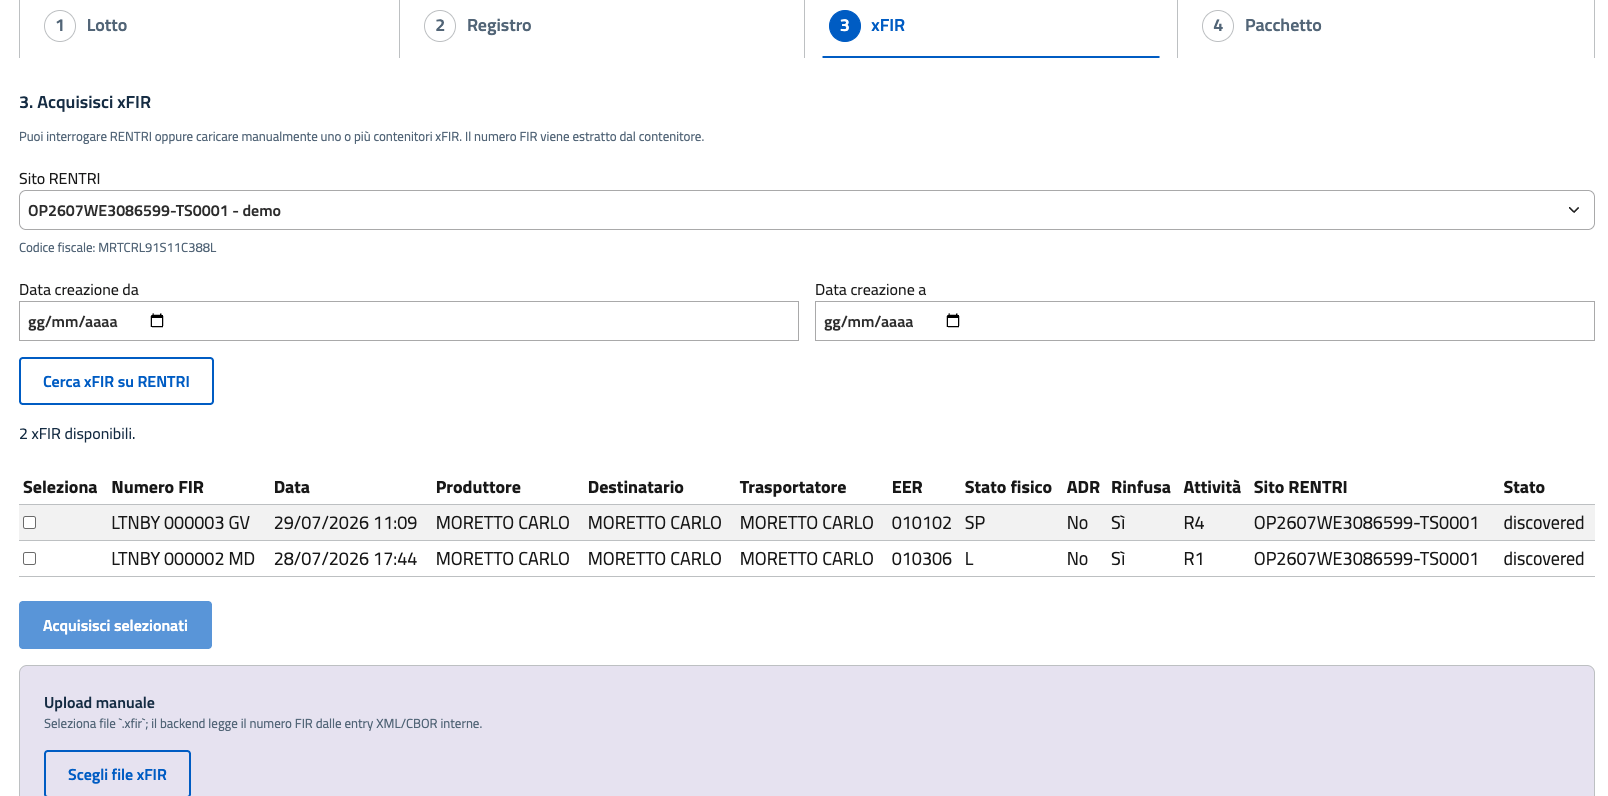
Task: Click the Numero FIR column header
Action: click(157, 487)
